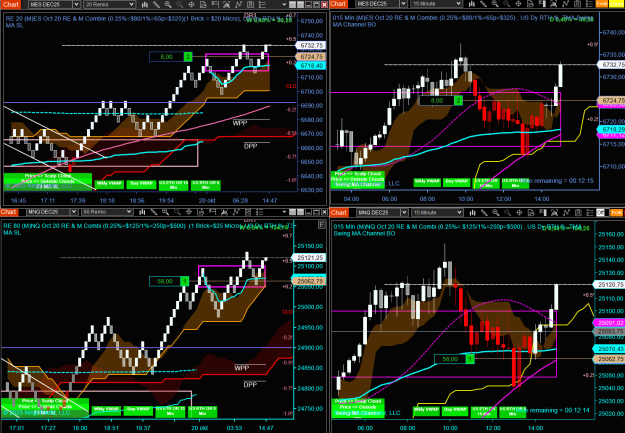Toggle orange TrdK button in MES 15 Minute chart
Viewport: 625px width, 433px height.
point(601,4)
